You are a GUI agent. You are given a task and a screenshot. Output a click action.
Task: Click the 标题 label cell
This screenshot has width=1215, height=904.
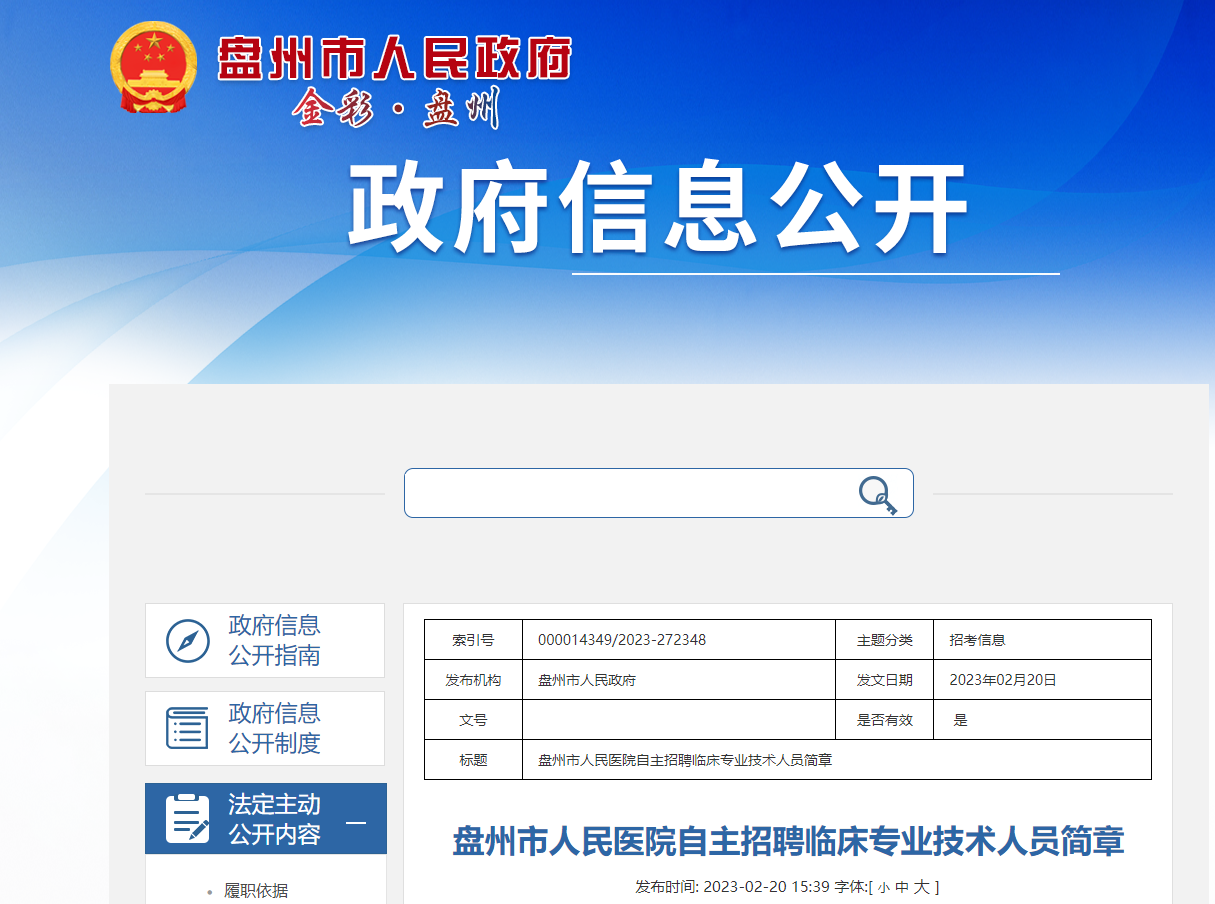tap(473, 760)
